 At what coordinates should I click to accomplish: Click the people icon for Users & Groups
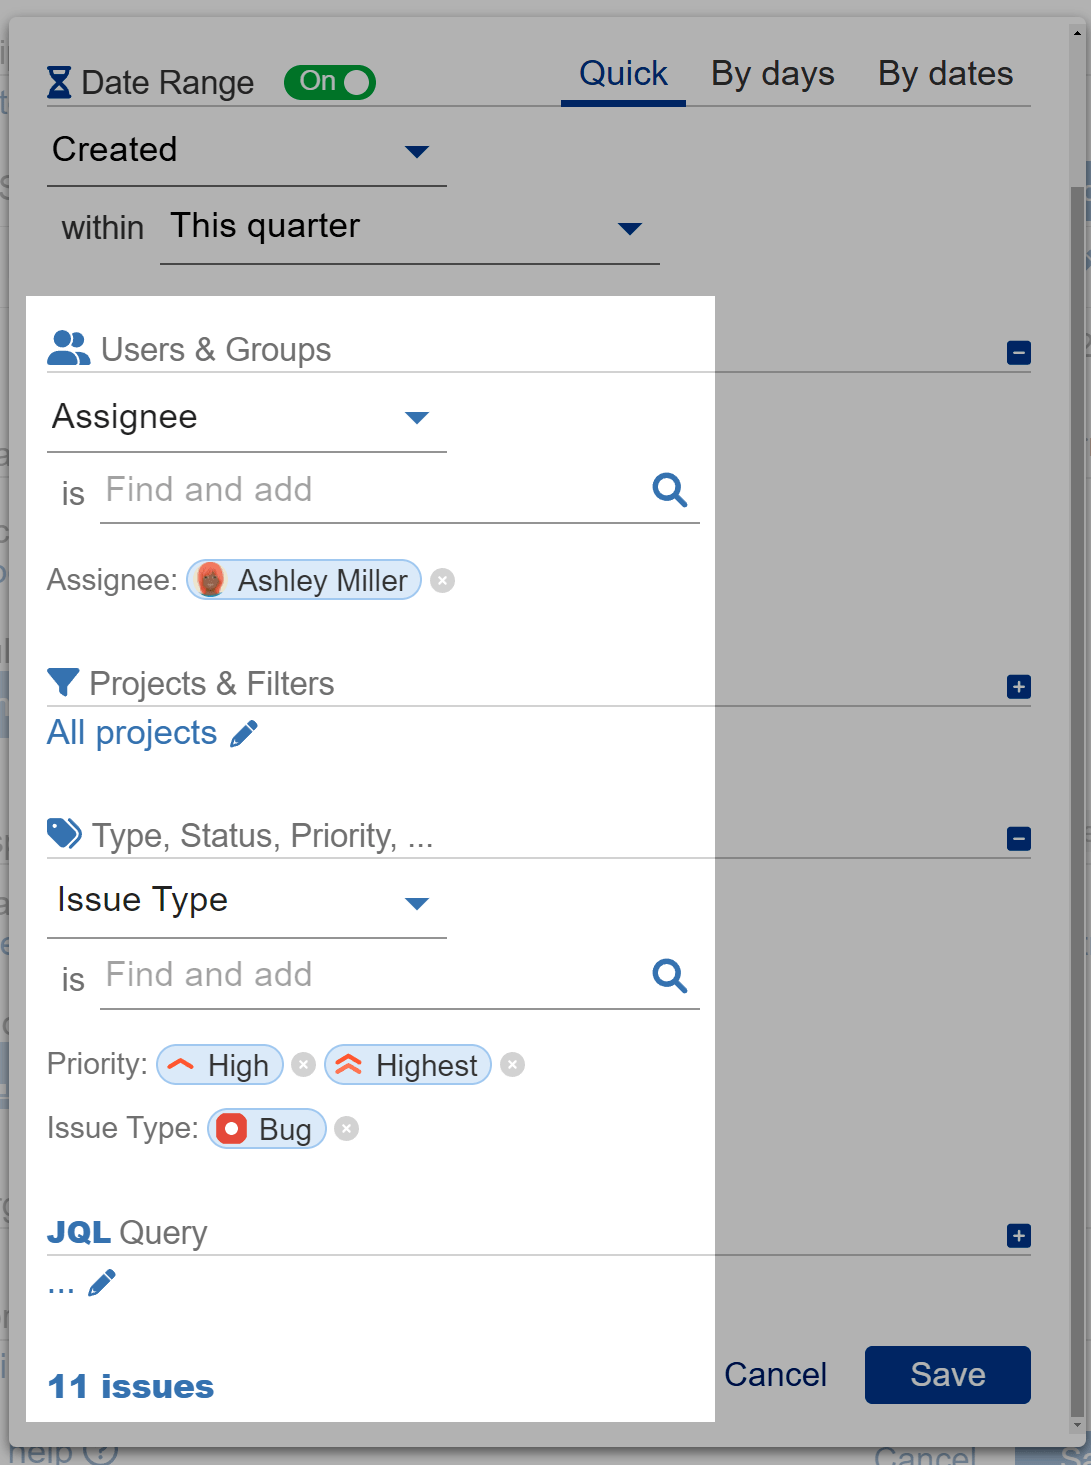coord(68,348)
